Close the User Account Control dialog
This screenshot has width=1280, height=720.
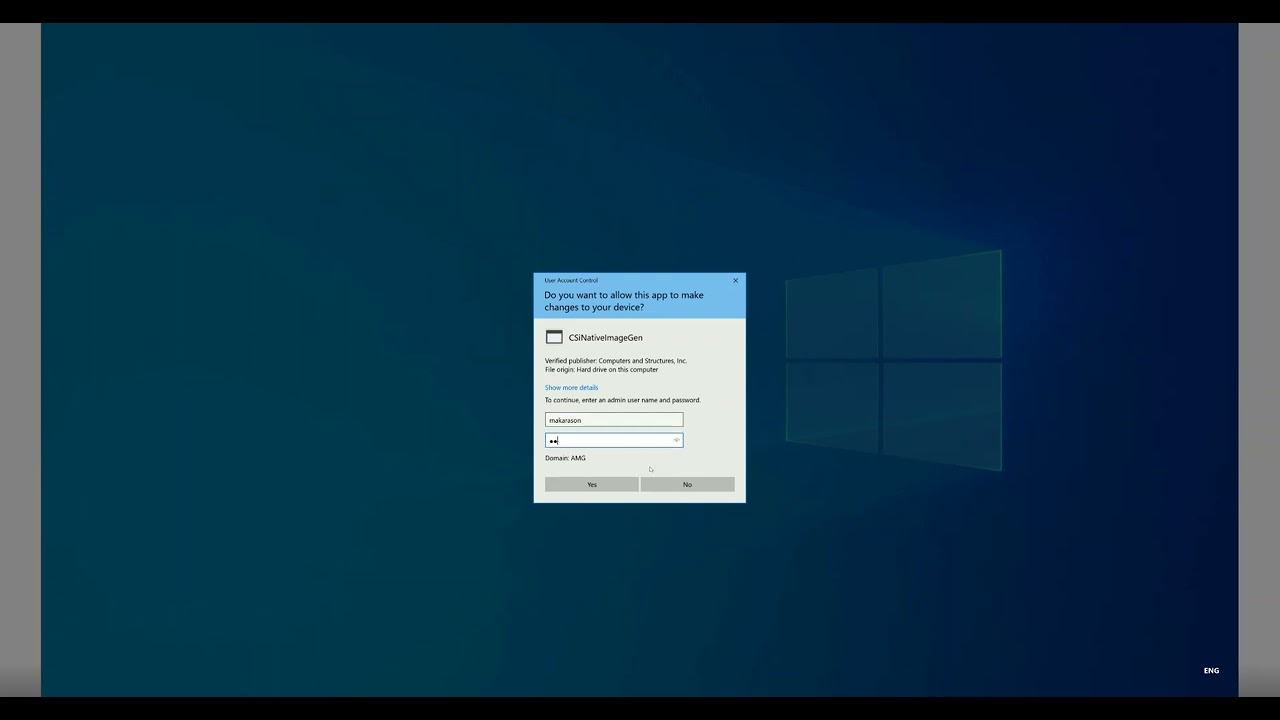click(x=736, y=280)
